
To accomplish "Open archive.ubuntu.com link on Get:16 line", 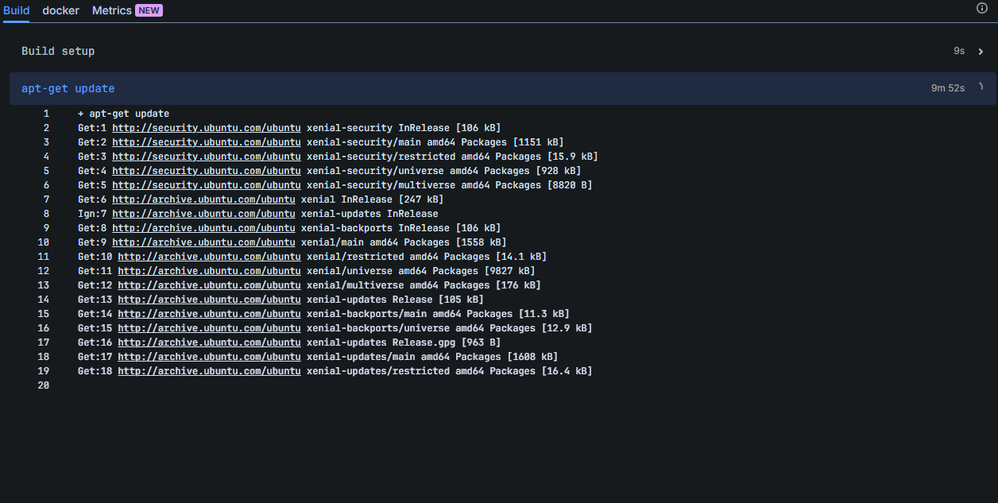I will 209,343.
